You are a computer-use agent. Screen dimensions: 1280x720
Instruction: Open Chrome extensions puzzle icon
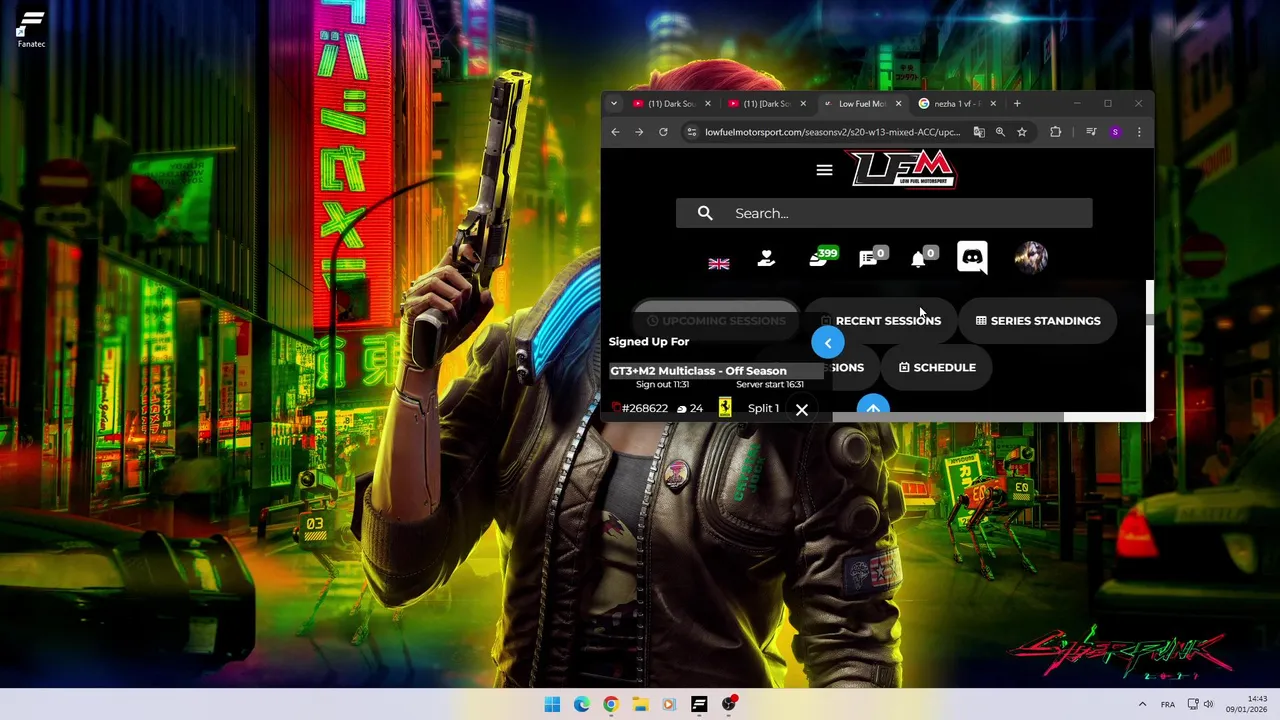click(1055, 132)
